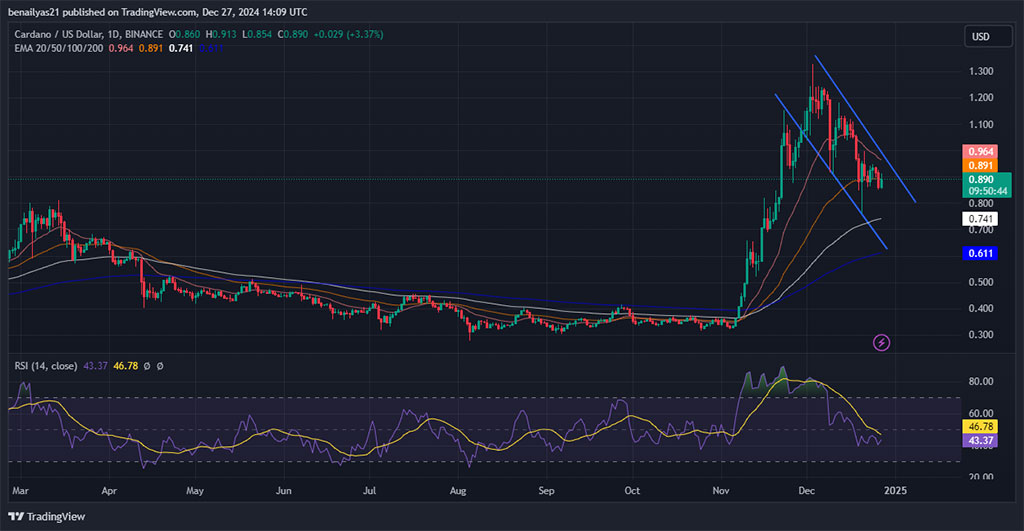Click the Nov label on time axis
This screenshot has height=531, width=1024.
pyautogui.click(x=721, y=491)
